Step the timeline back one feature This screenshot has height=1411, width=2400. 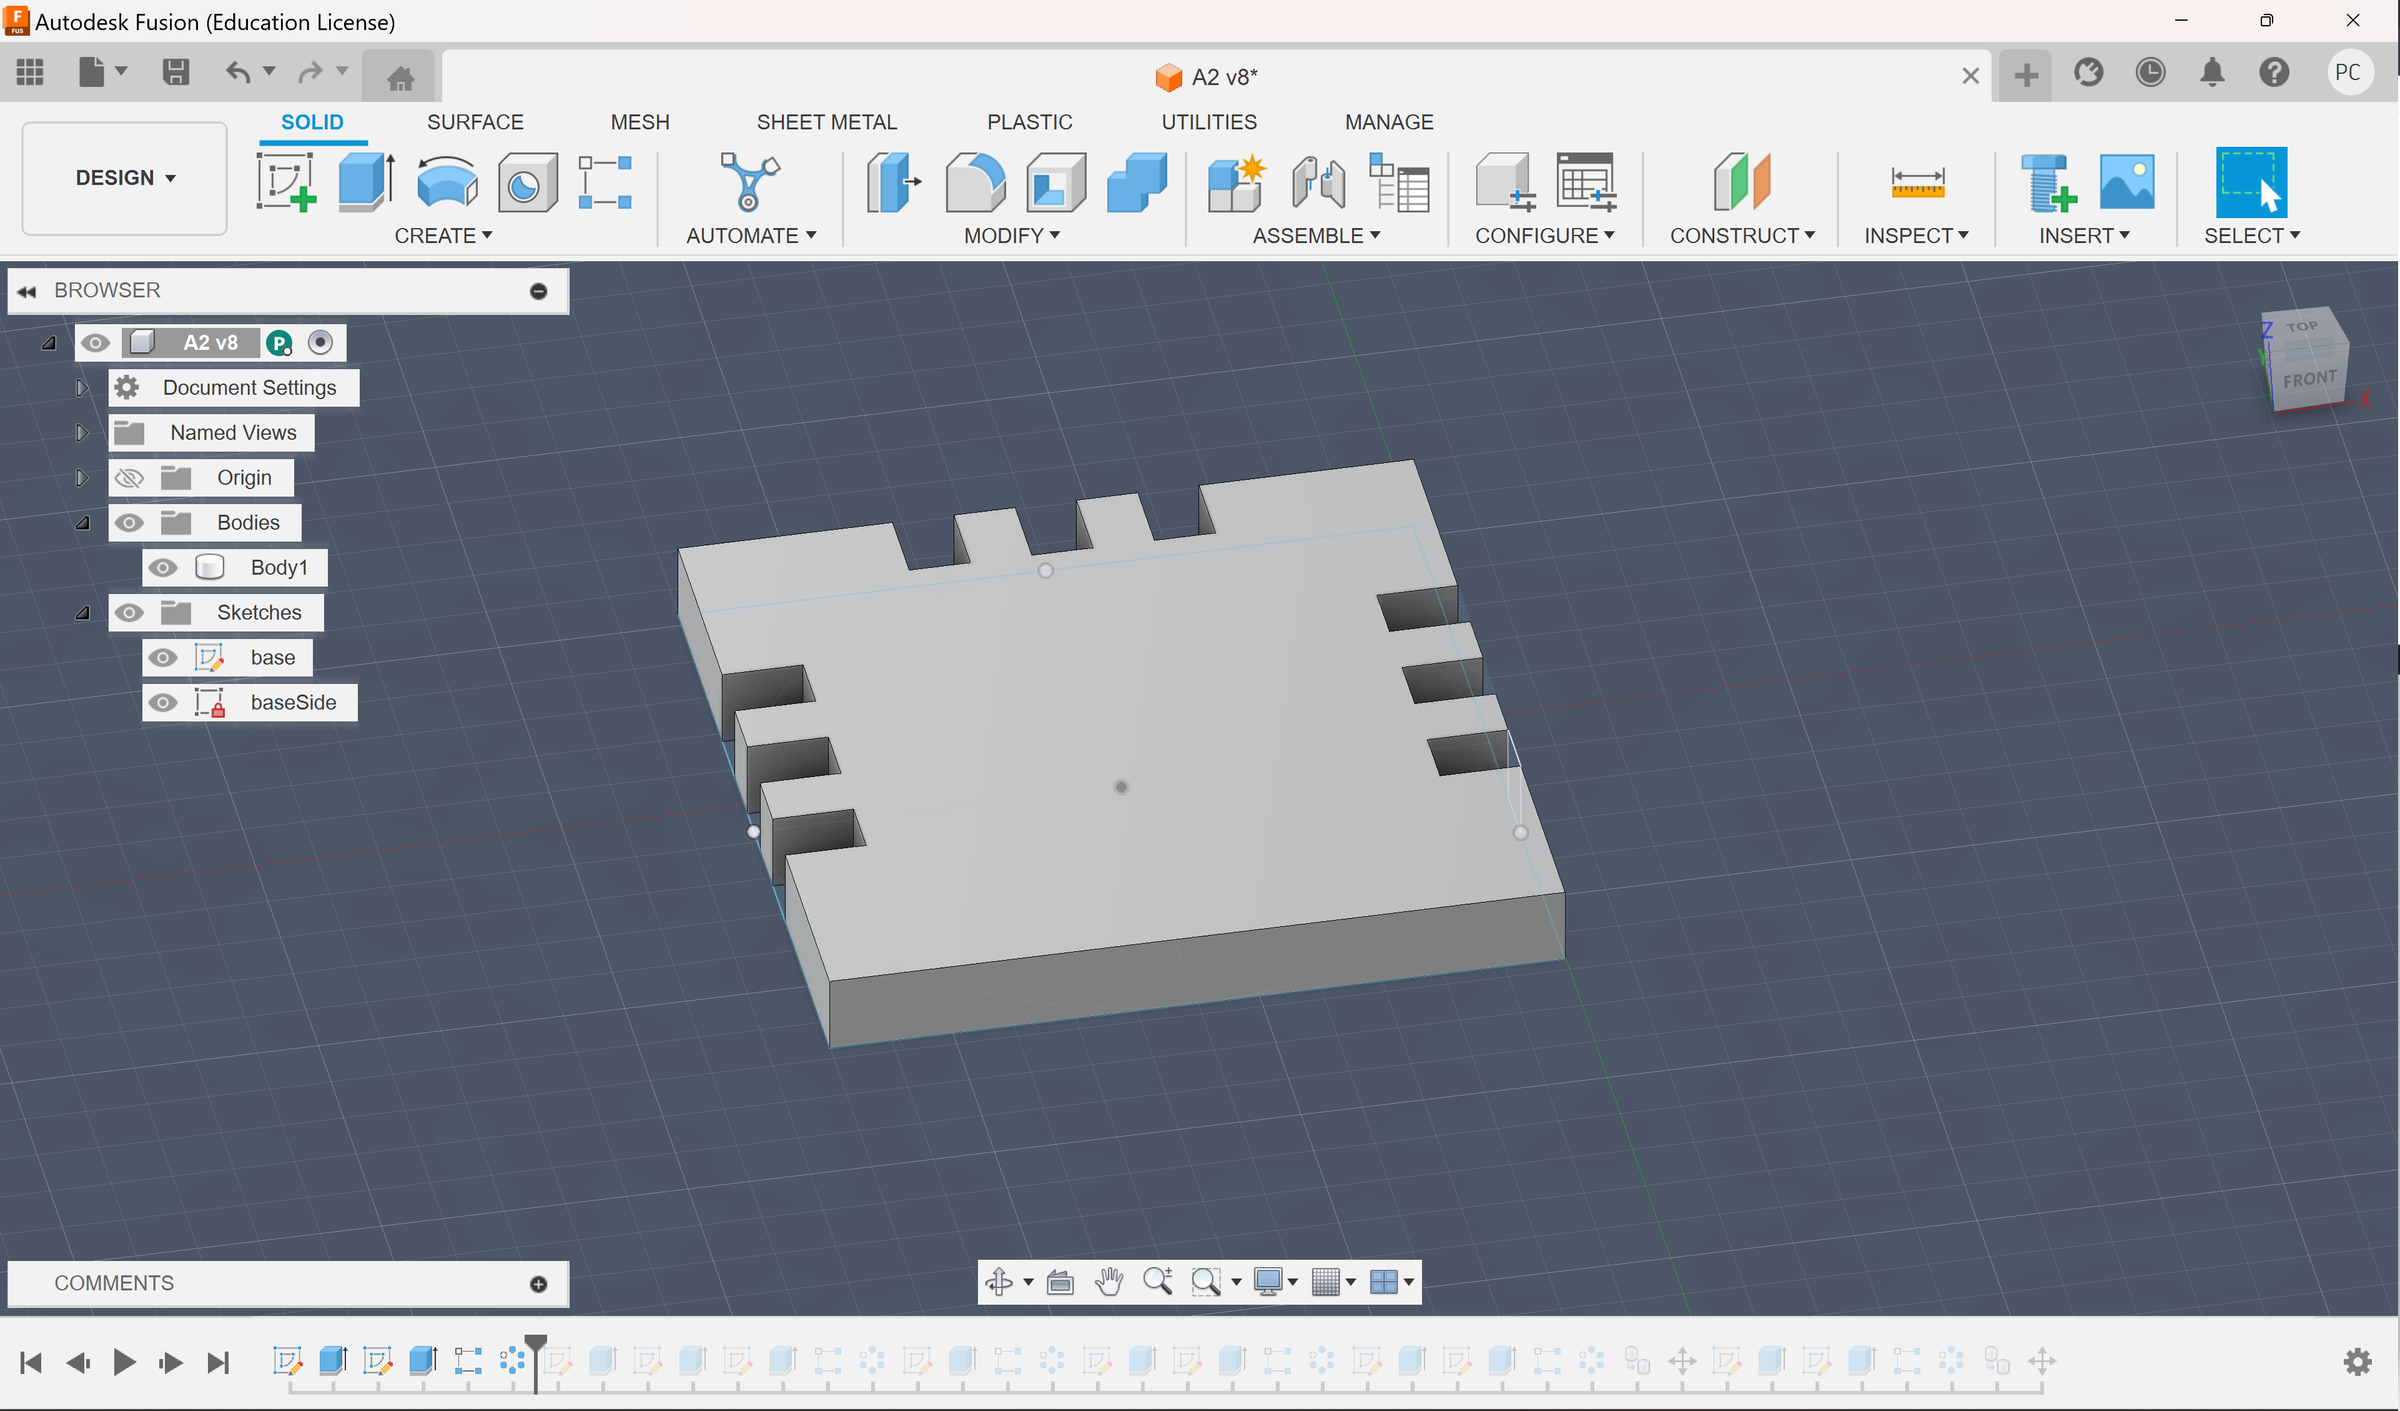click(x=78, y=1362)
